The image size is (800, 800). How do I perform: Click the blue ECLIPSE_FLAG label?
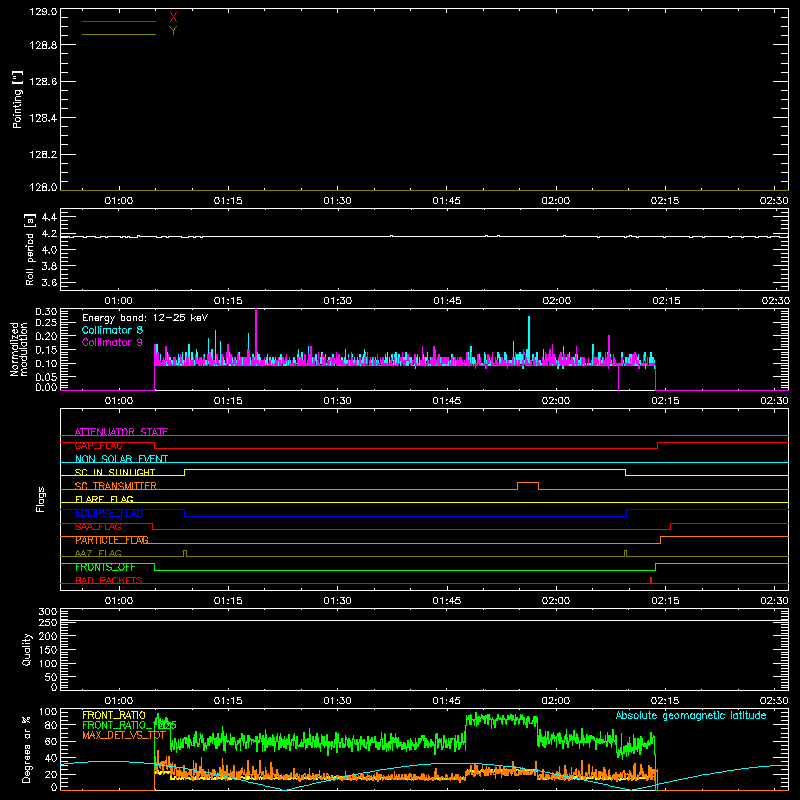(109, 513)
